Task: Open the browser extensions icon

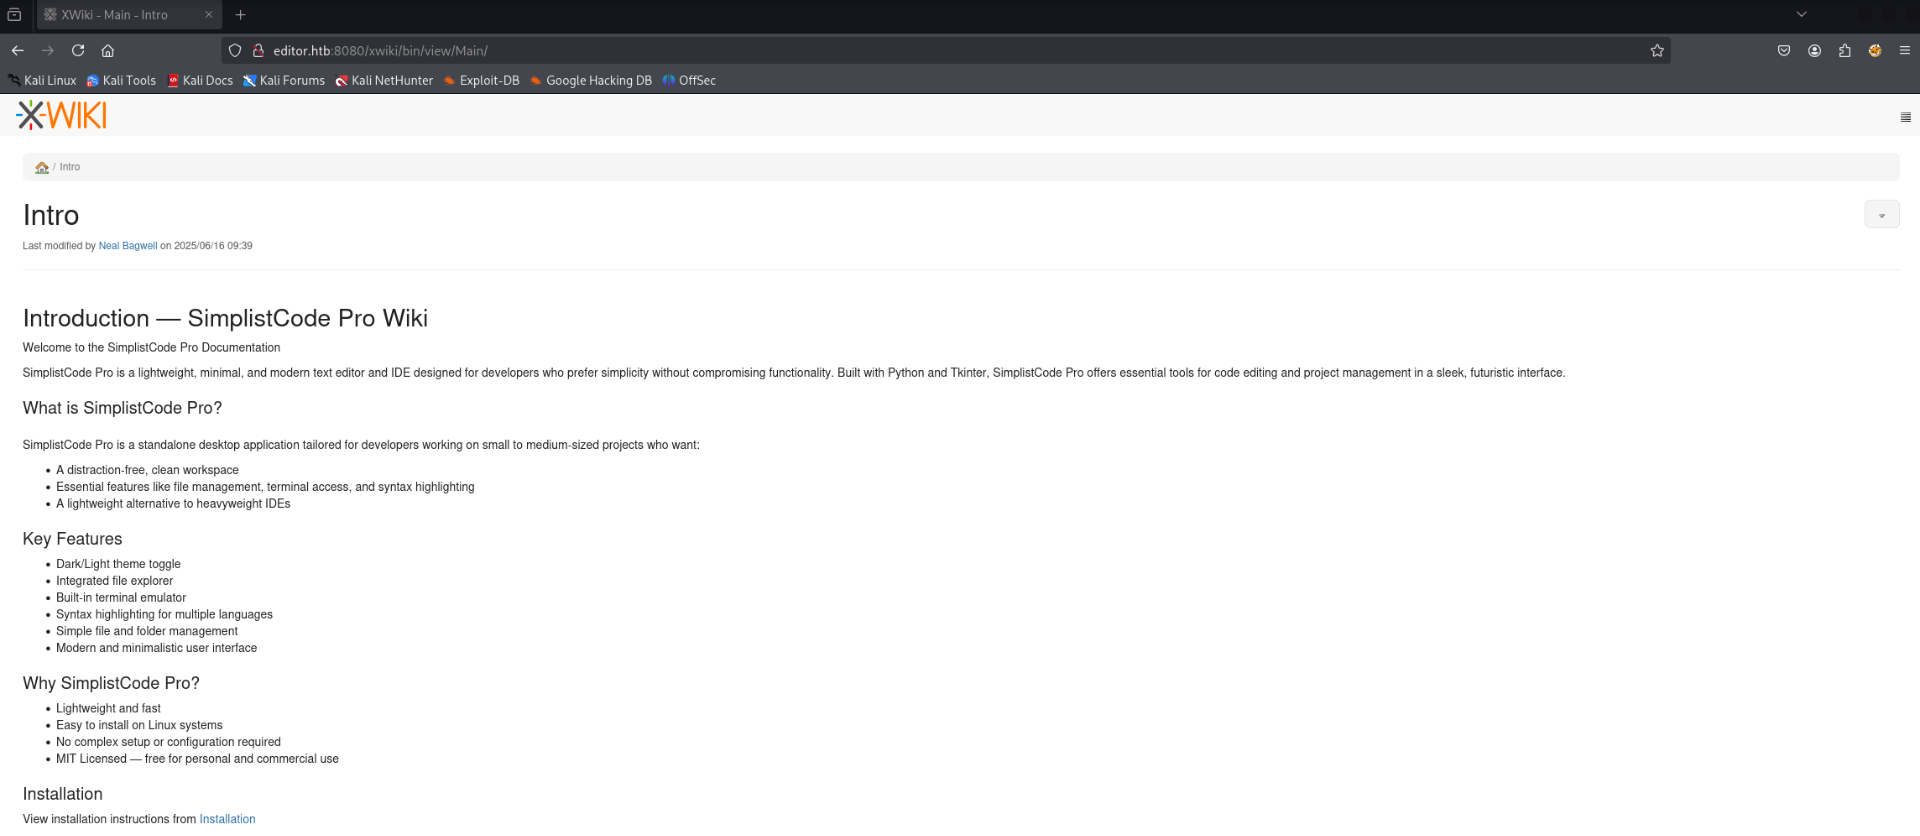Action: click(1844, 51)
